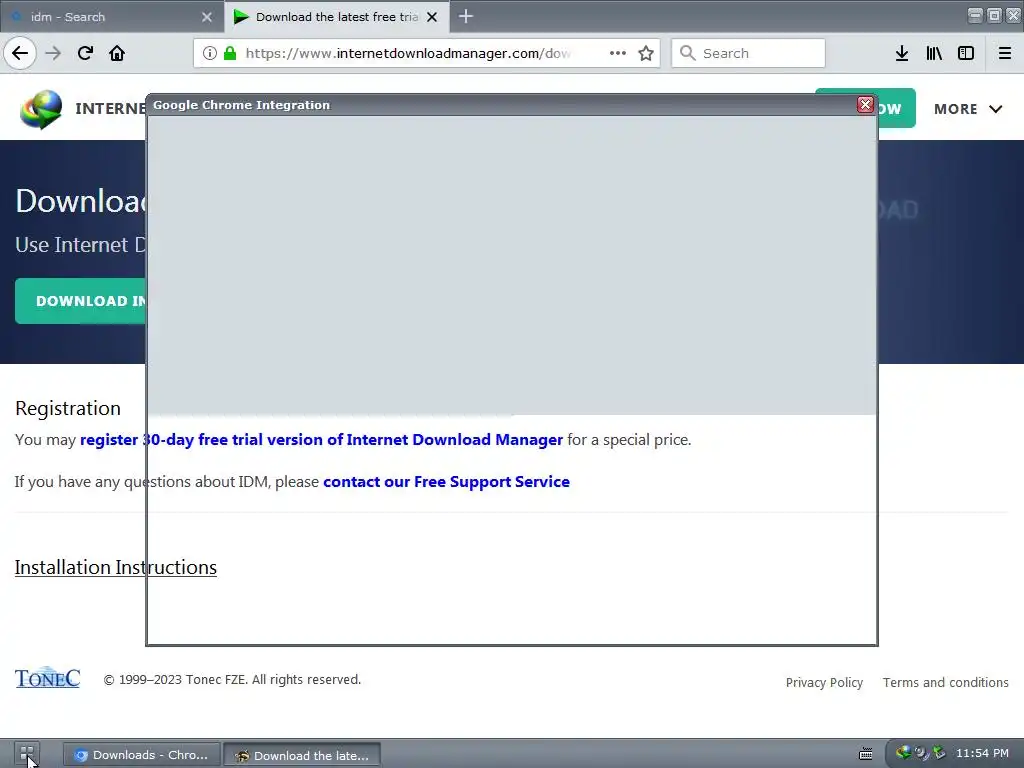
Task: Click the green padlock security icon
Action: (x=230, y=53)
